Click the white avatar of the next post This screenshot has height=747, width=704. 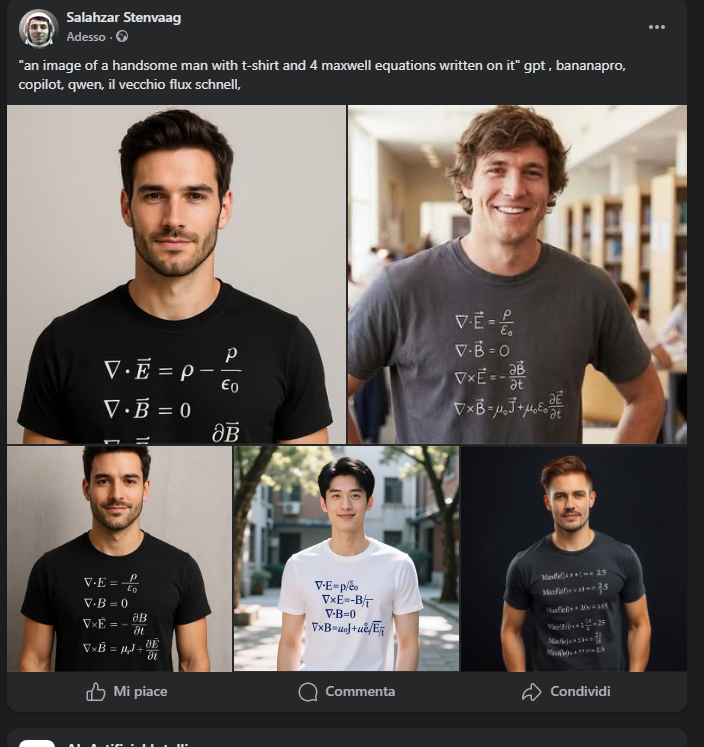pyautogui.click(x=37, y=743)
